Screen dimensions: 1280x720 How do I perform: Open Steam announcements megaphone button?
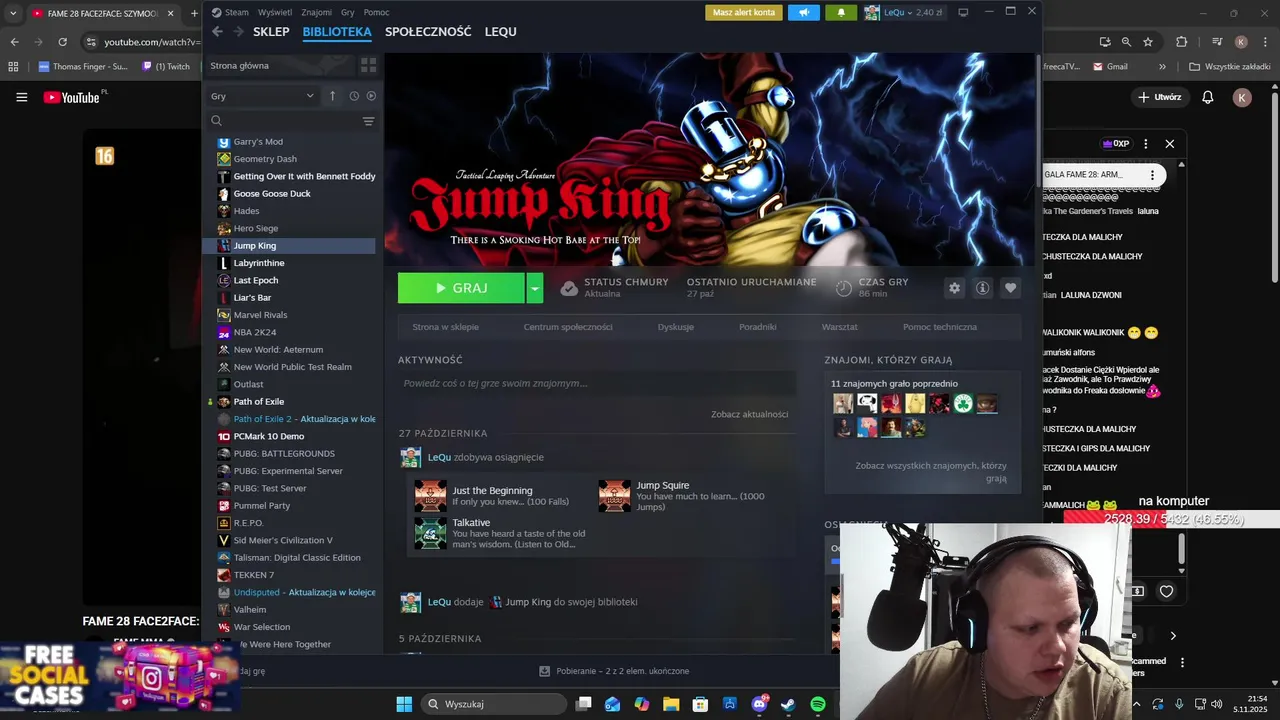point(803,13)
